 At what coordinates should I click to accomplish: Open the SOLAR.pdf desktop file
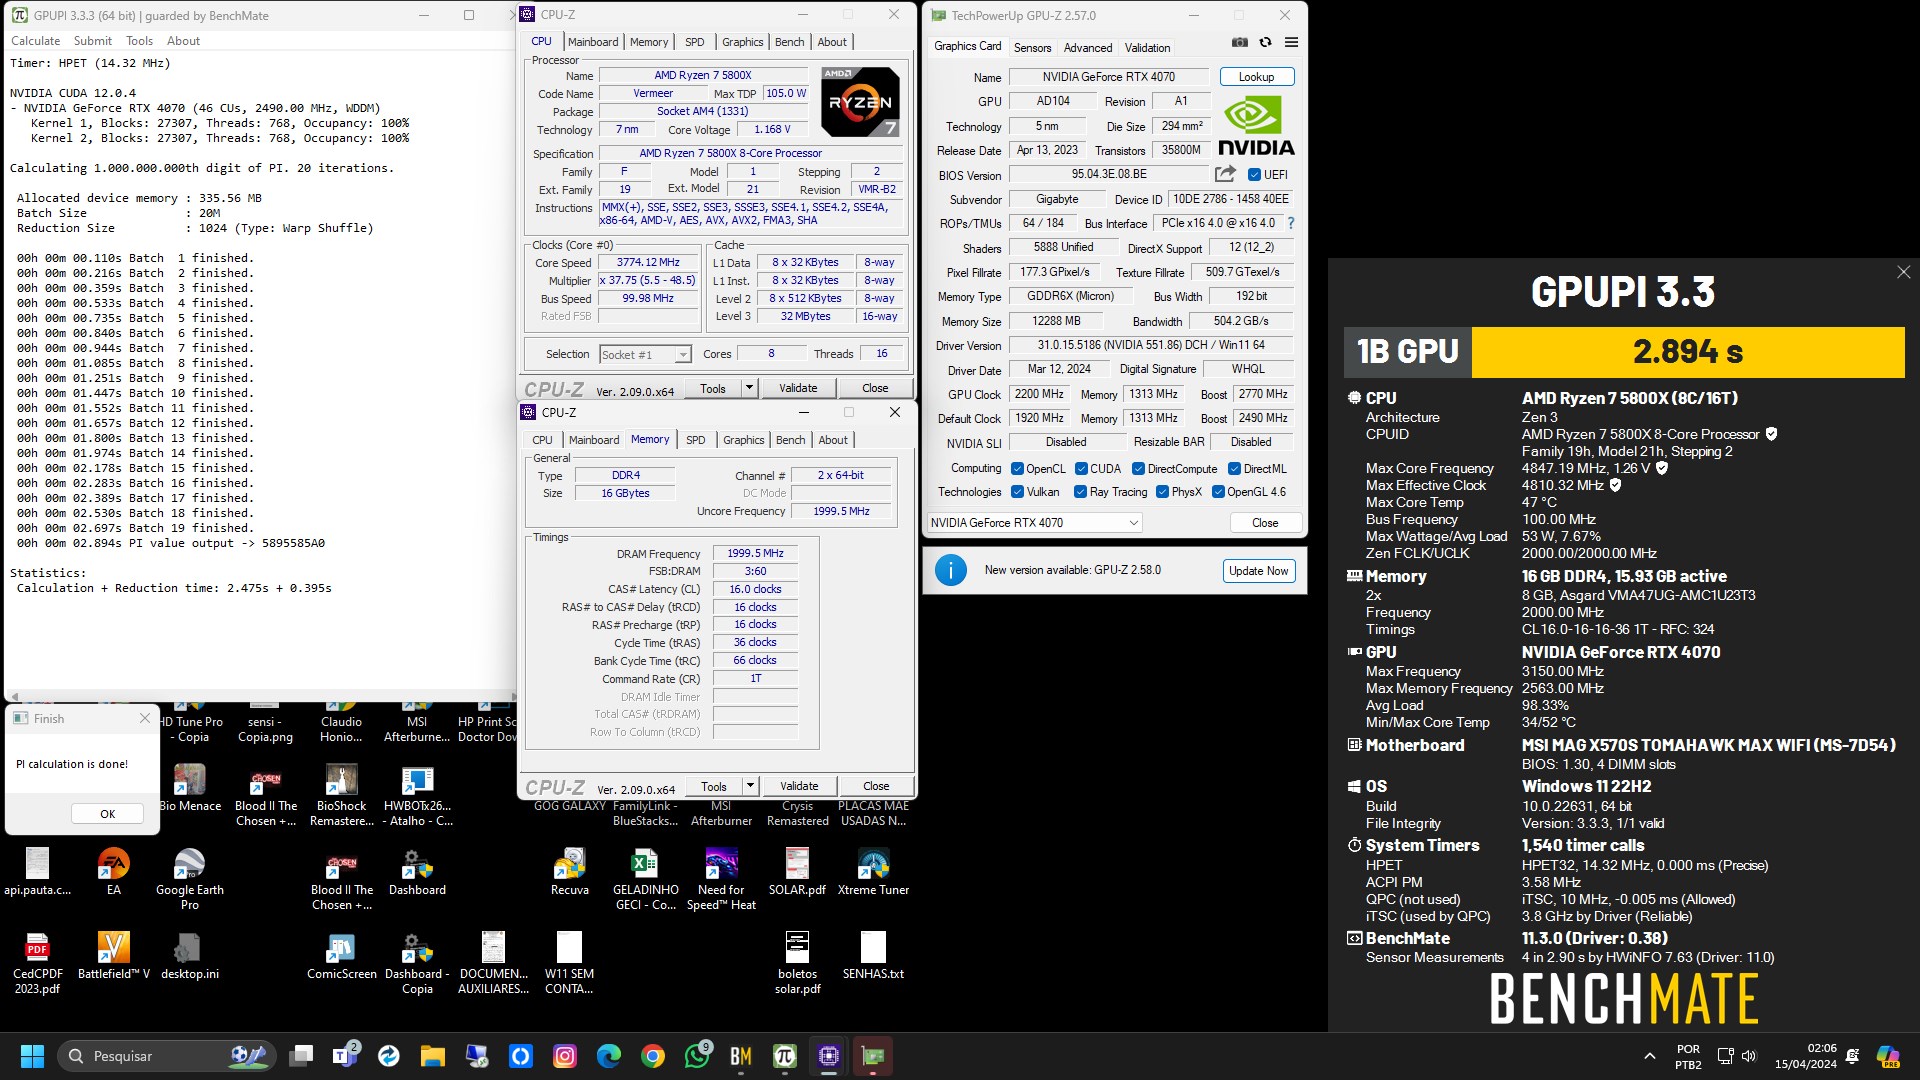[797, 872]
